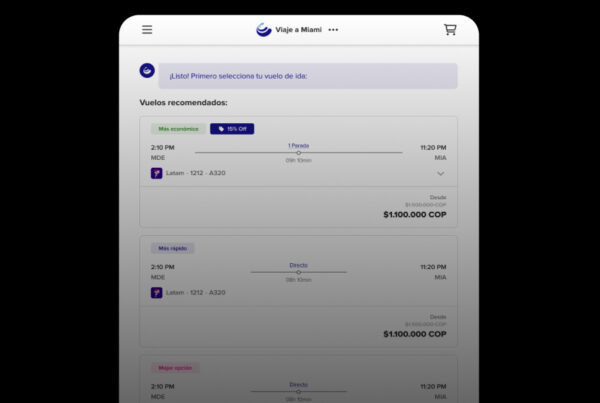600x403 pixels.
Task: Click the Mejor opción tag
Action: pos(175,368)
